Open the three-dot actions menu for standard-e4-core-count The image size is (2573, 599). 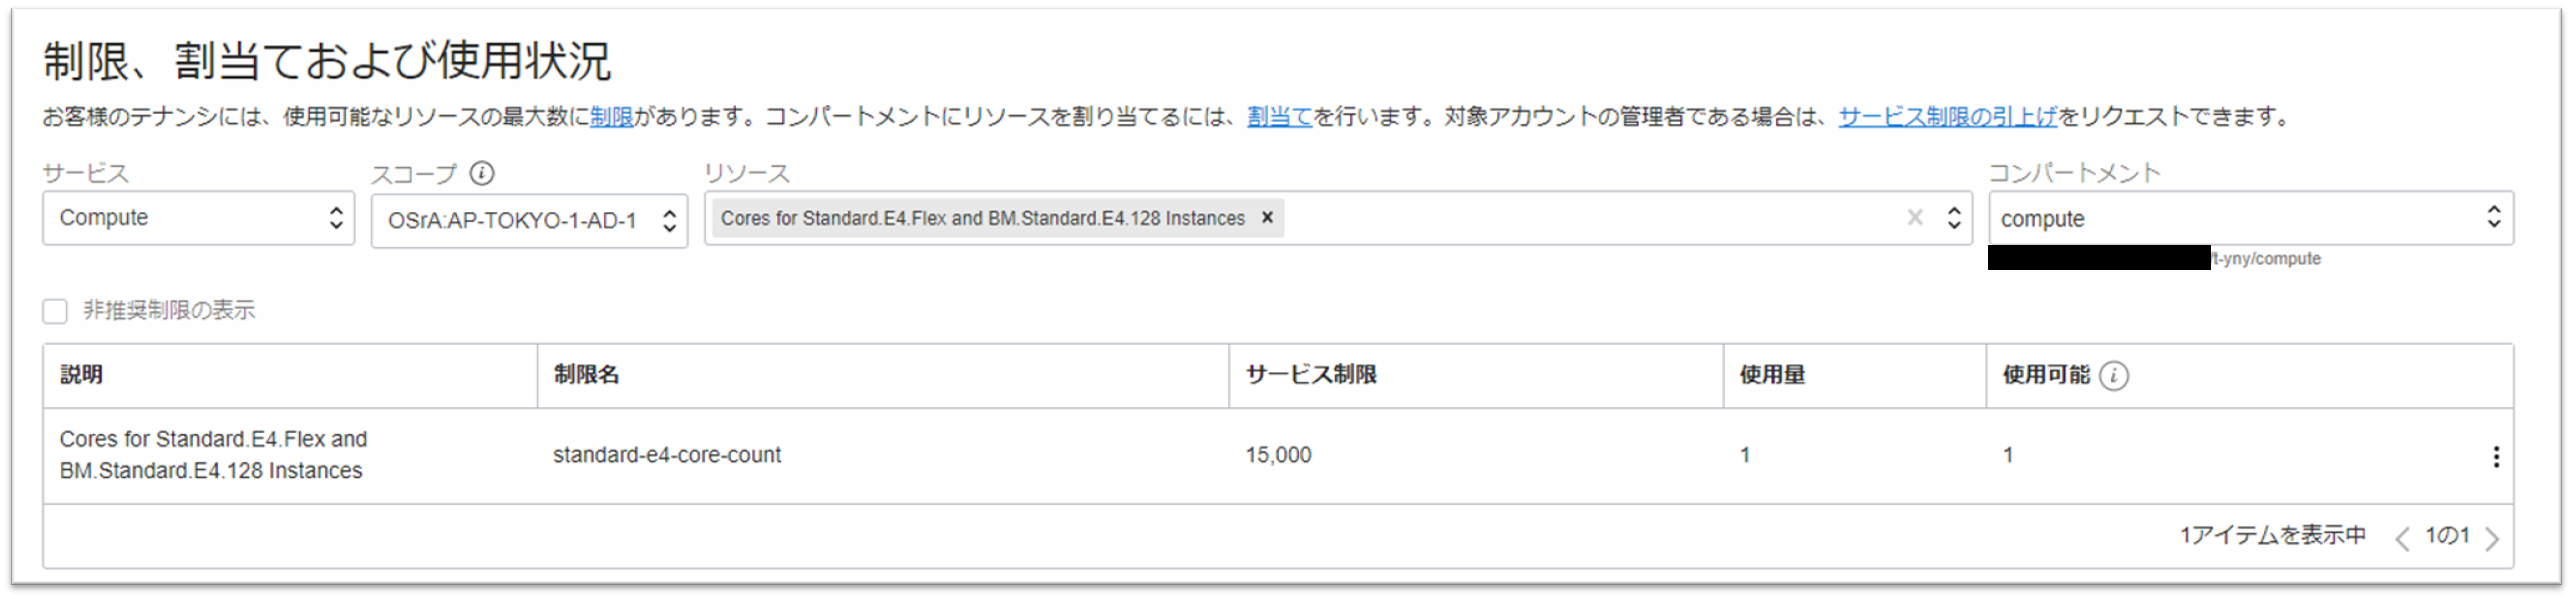(x=2496, y=457)
